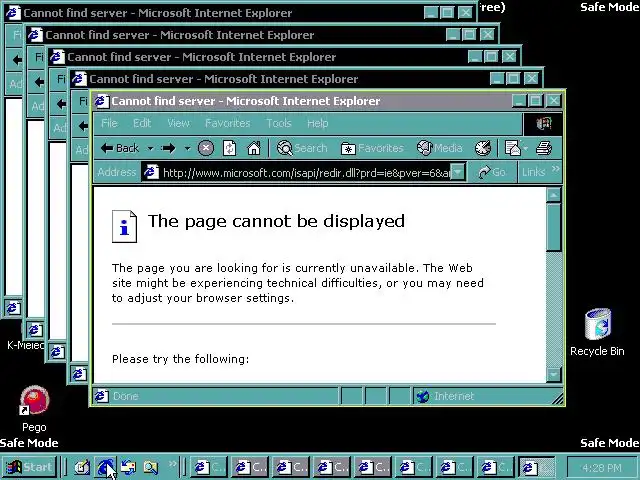Screen dimensions: 640x480
Task: Click the magnifier quick launch icon
Action: pyautogui.click(x=151, y=467)
